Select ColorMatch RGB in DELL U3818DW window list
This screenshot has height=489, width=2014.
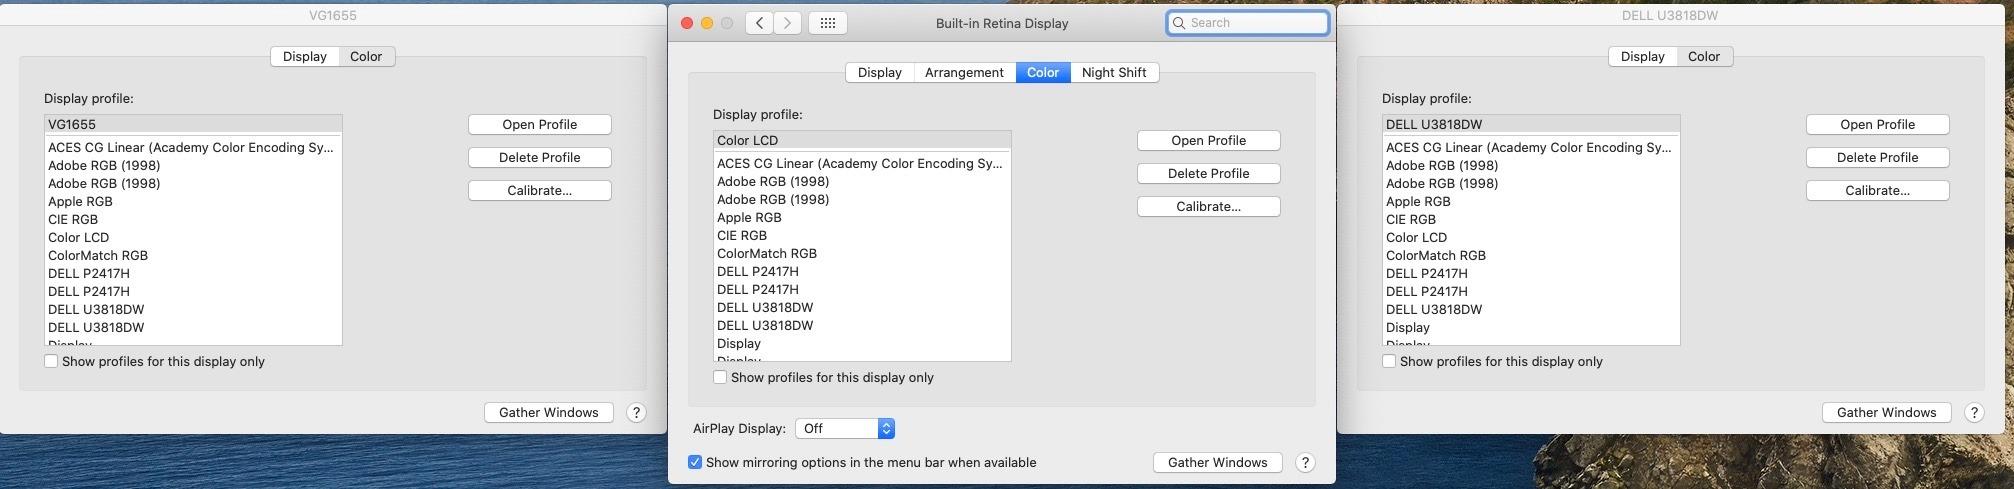(x=1531, y=255)
